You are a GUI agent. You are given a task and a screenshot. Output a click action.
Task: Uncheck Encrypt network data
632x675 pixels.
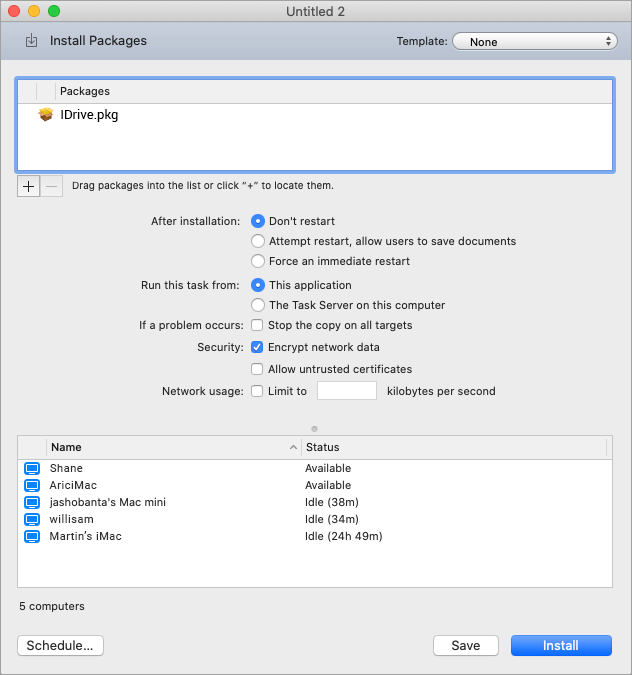click(258, 347)
